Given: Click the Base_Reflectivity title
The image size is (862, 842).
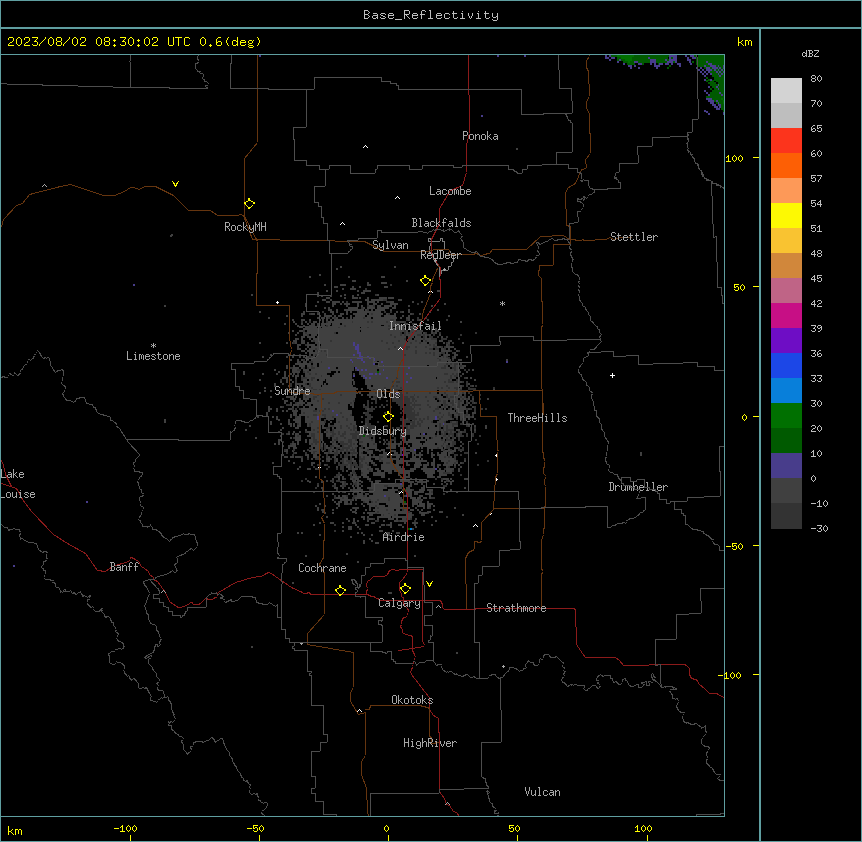Looking at the screenshot, I should [431, 15].
